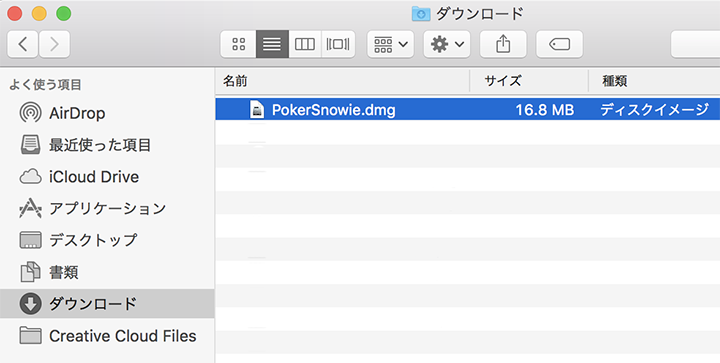This screenshot has height=363, width=720.
Task: Go back with the left chevron button
Action: coord(22,44)
